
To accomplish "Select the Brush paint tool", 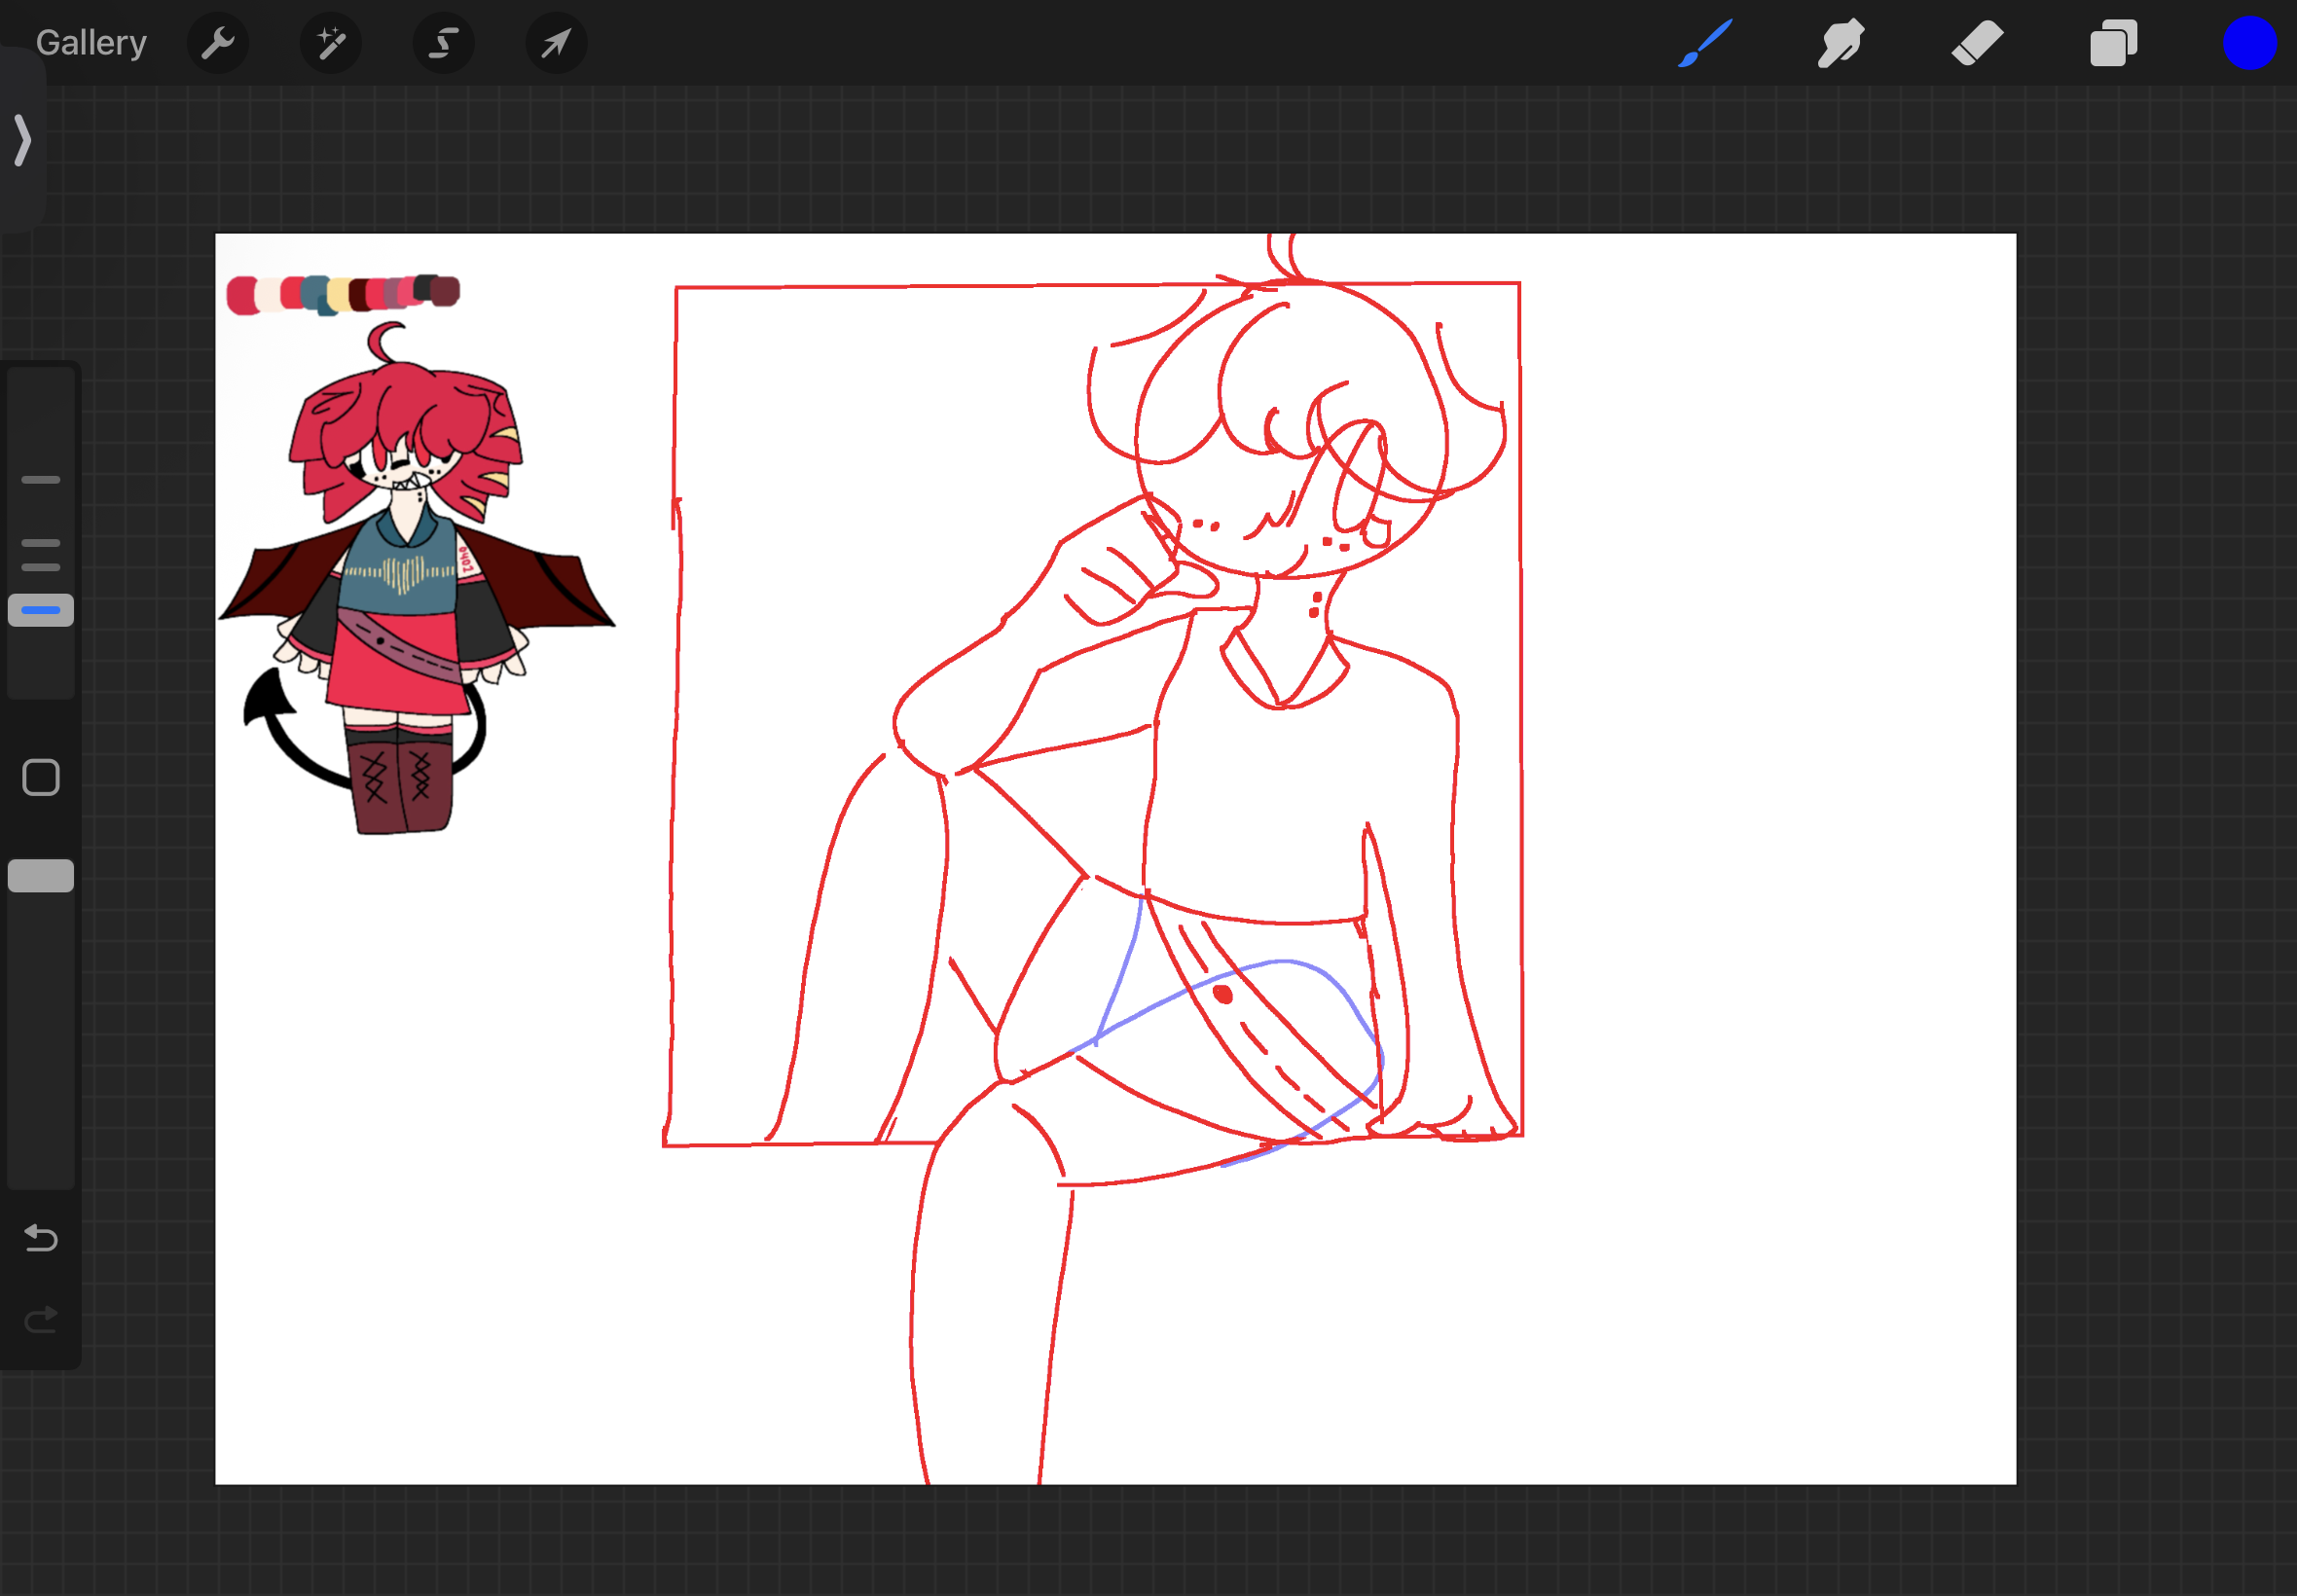I will point(1704,43).
